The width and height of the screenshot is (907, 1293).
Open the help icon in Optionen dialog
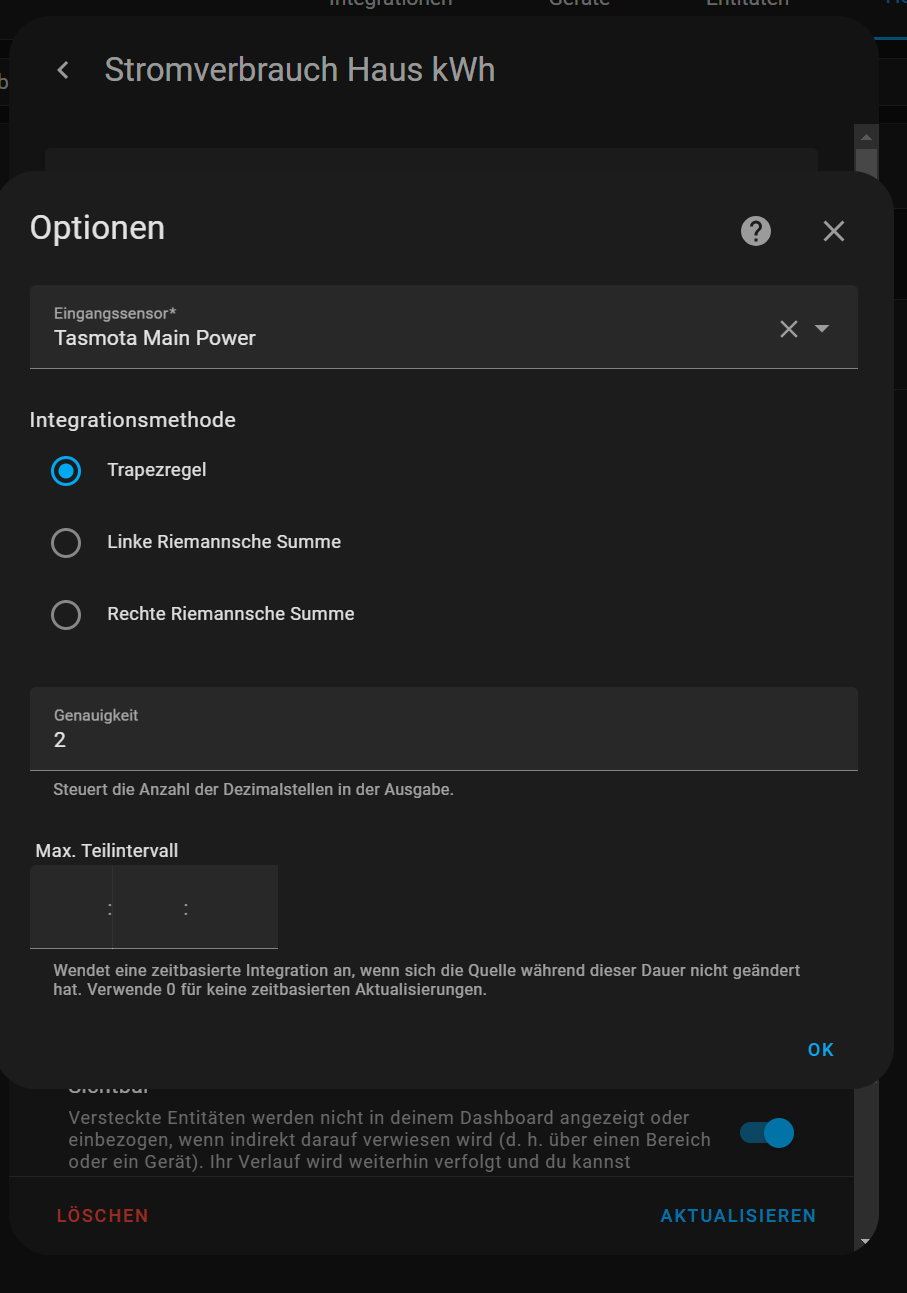point(755,231)
